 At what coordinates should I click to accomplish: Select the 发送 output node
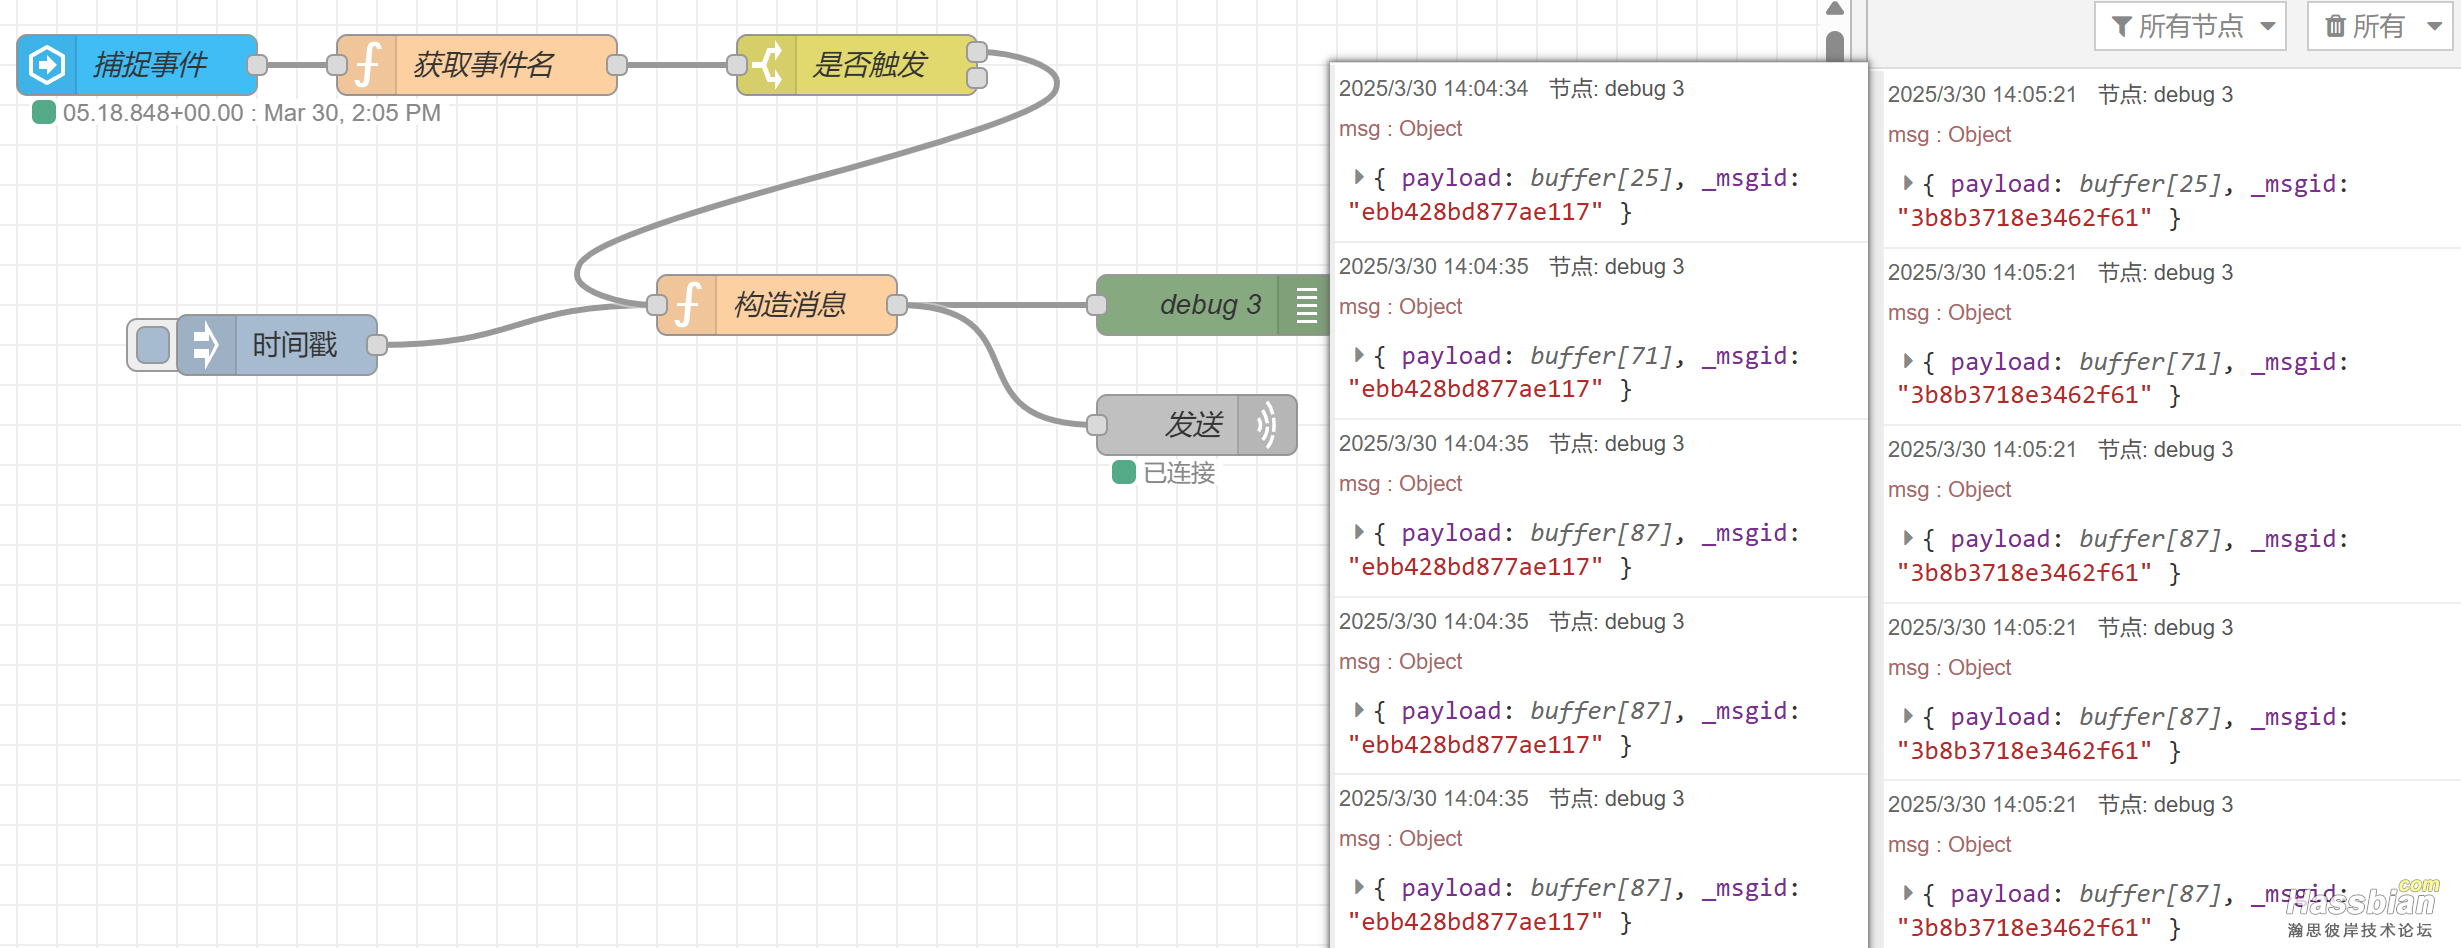pos(1197,425)
